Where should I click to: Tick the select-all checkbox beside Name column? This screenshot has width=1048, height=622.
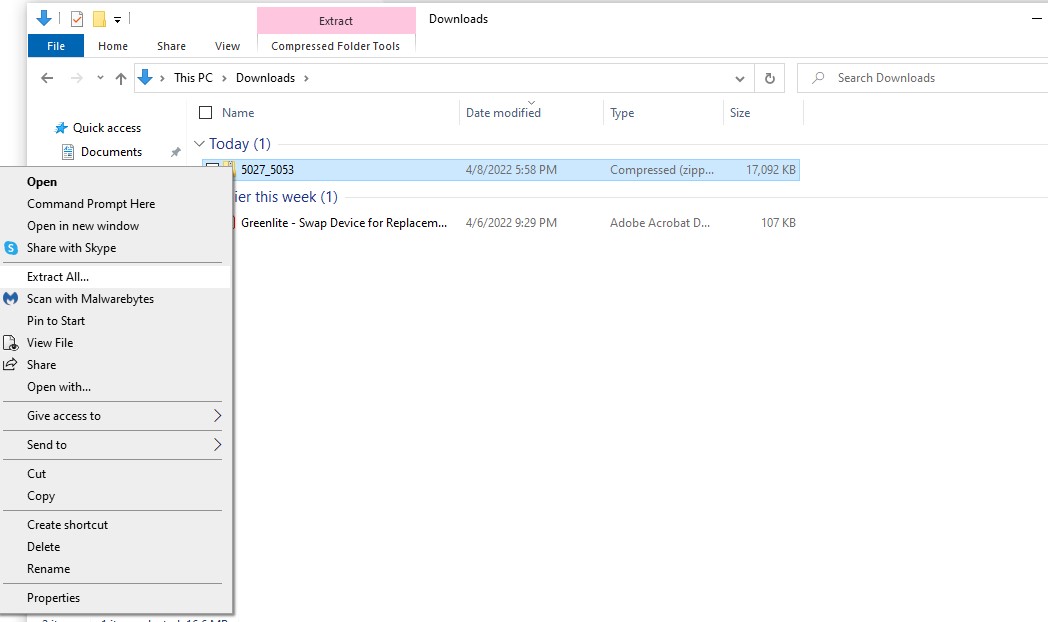pos(205,113)
